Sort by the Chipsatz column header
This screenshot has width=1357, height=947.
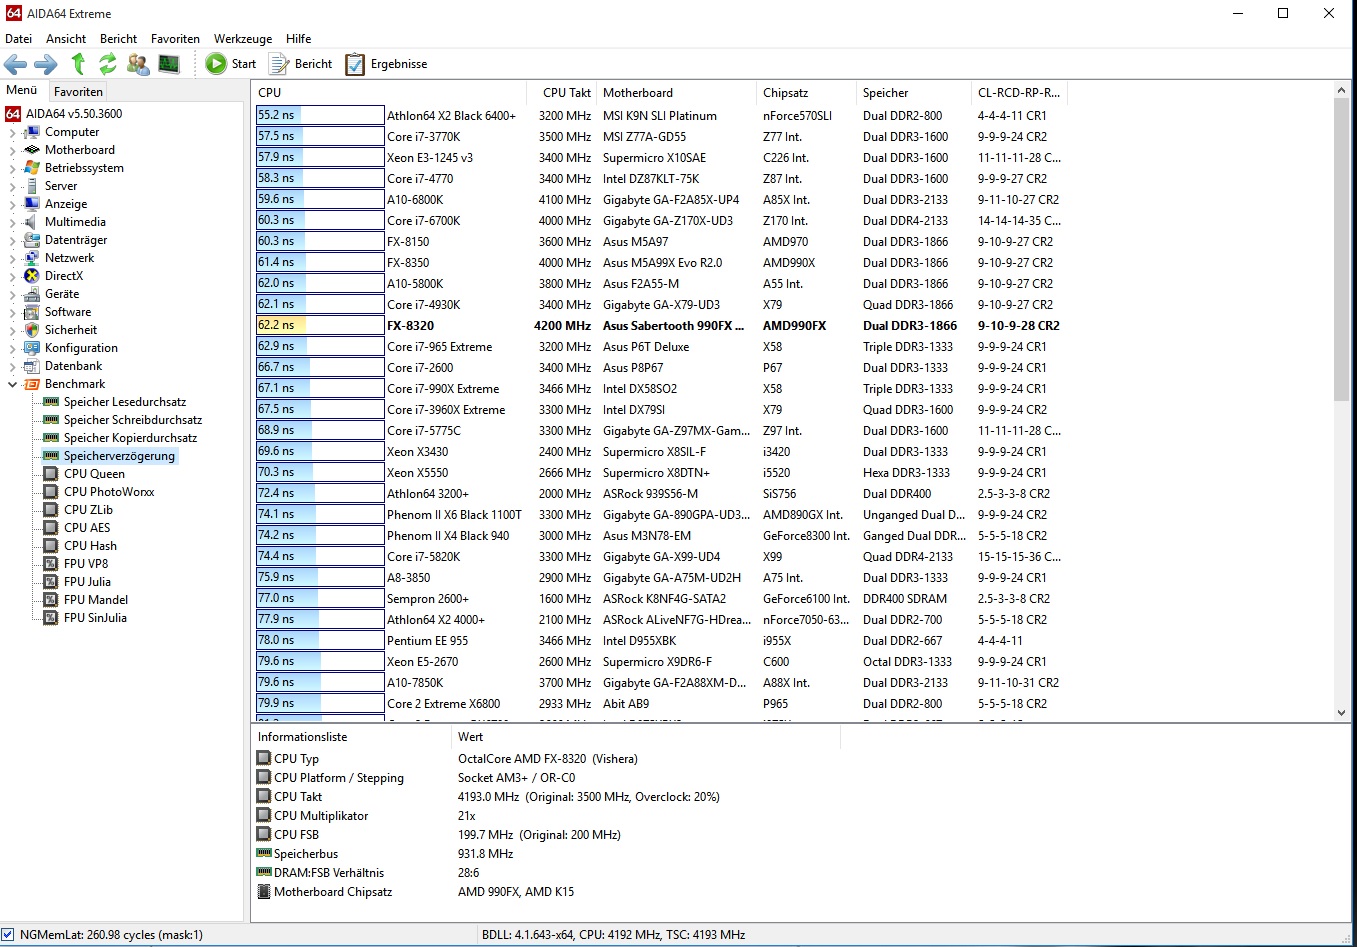pos(807,92)
